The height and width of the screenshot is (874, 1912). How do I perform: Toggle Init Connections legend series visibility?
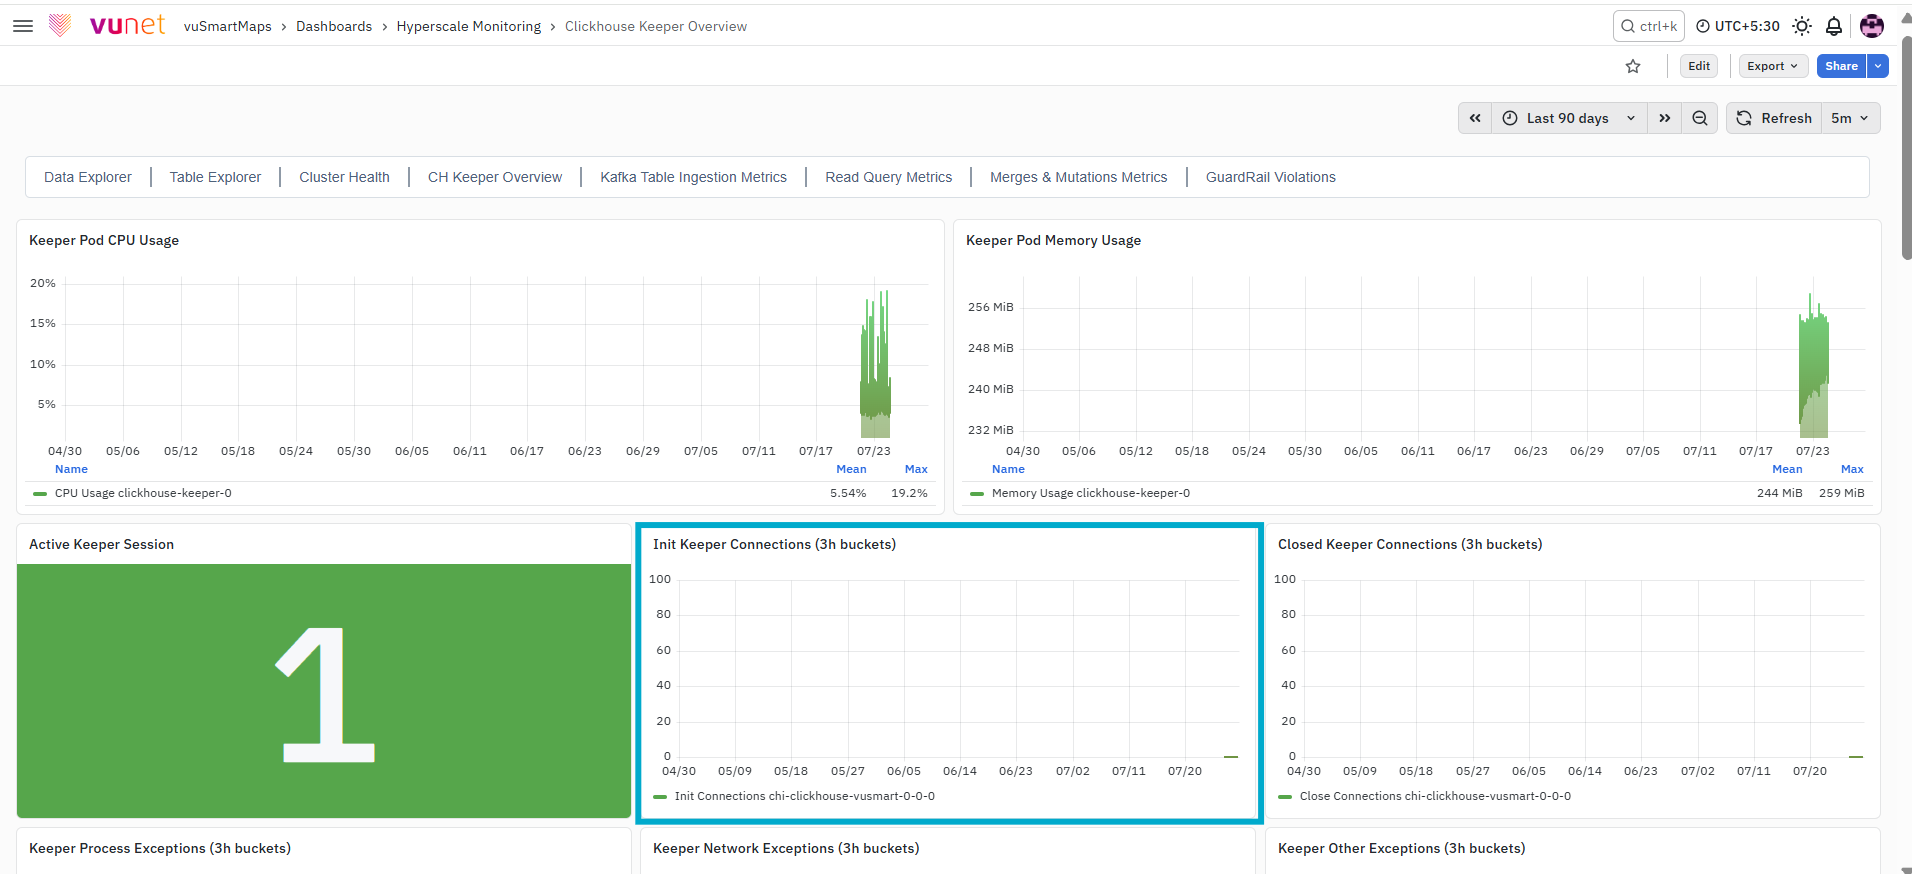(794, 796)
